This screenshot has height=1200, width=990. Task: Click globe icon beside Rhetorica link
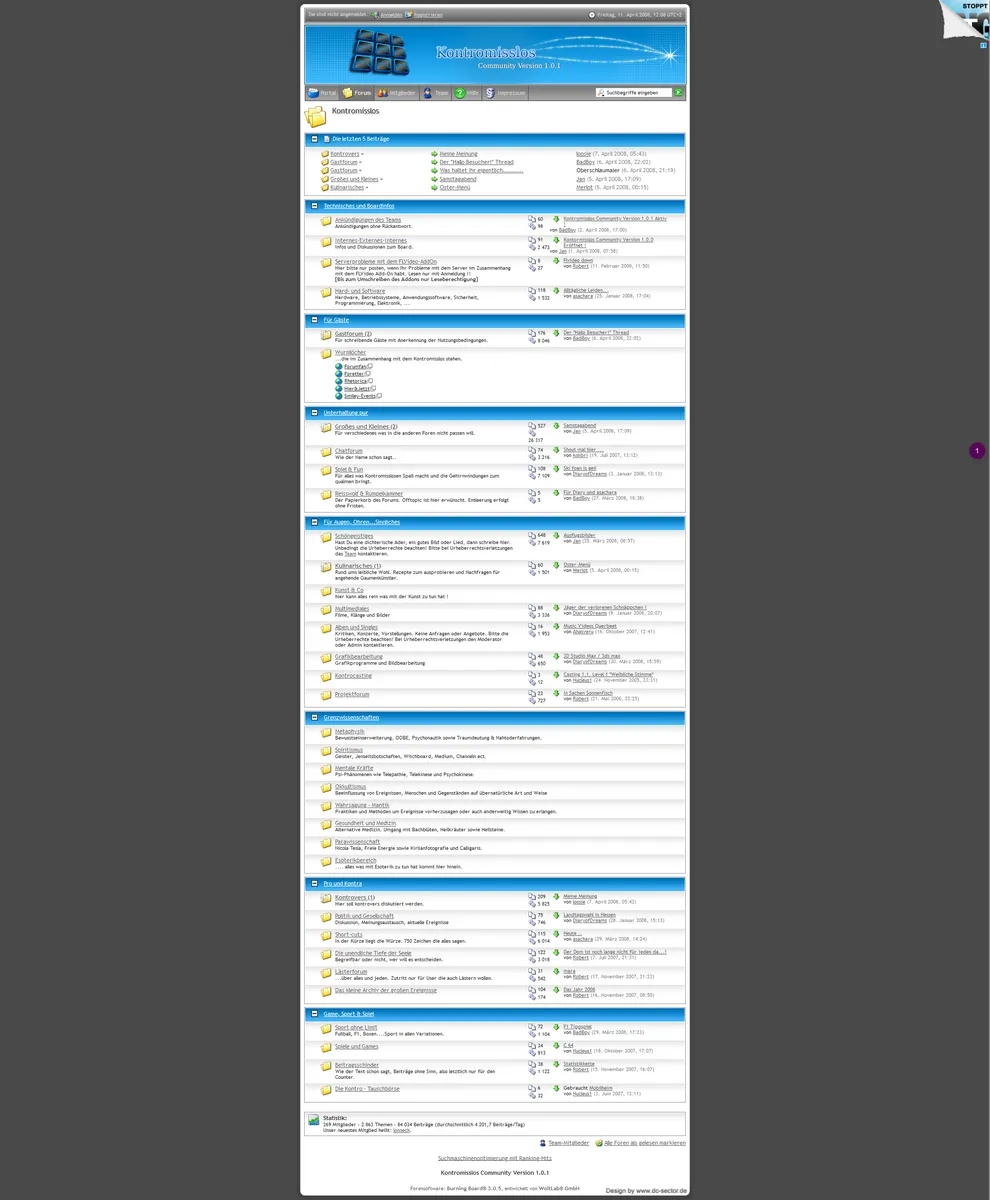pyautogui.click(x=339, y=381)
